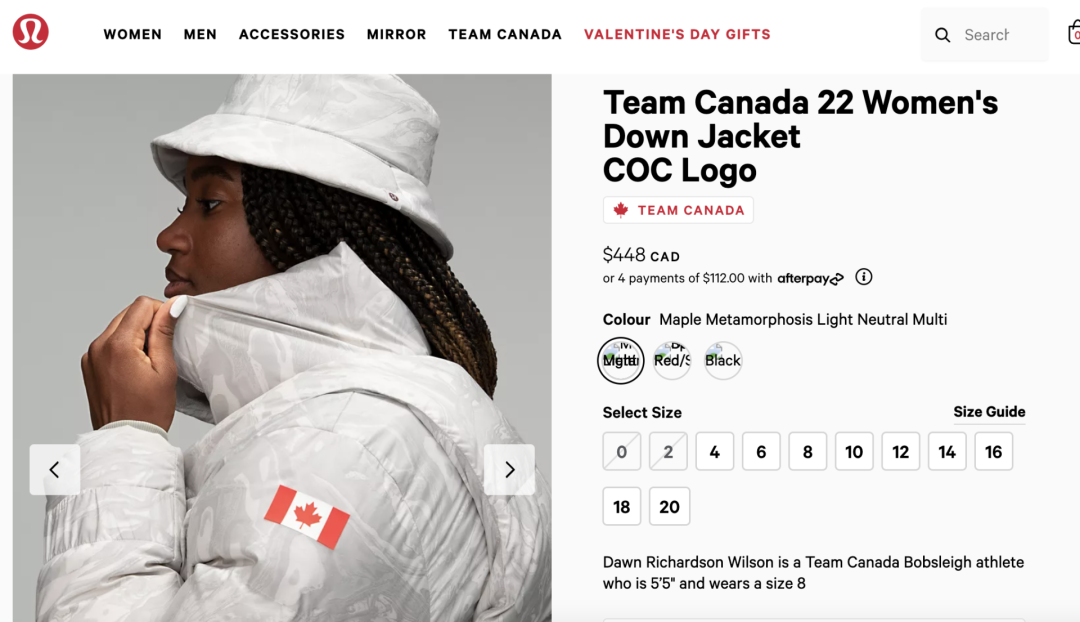Choose size 12 option

point(900,452)
